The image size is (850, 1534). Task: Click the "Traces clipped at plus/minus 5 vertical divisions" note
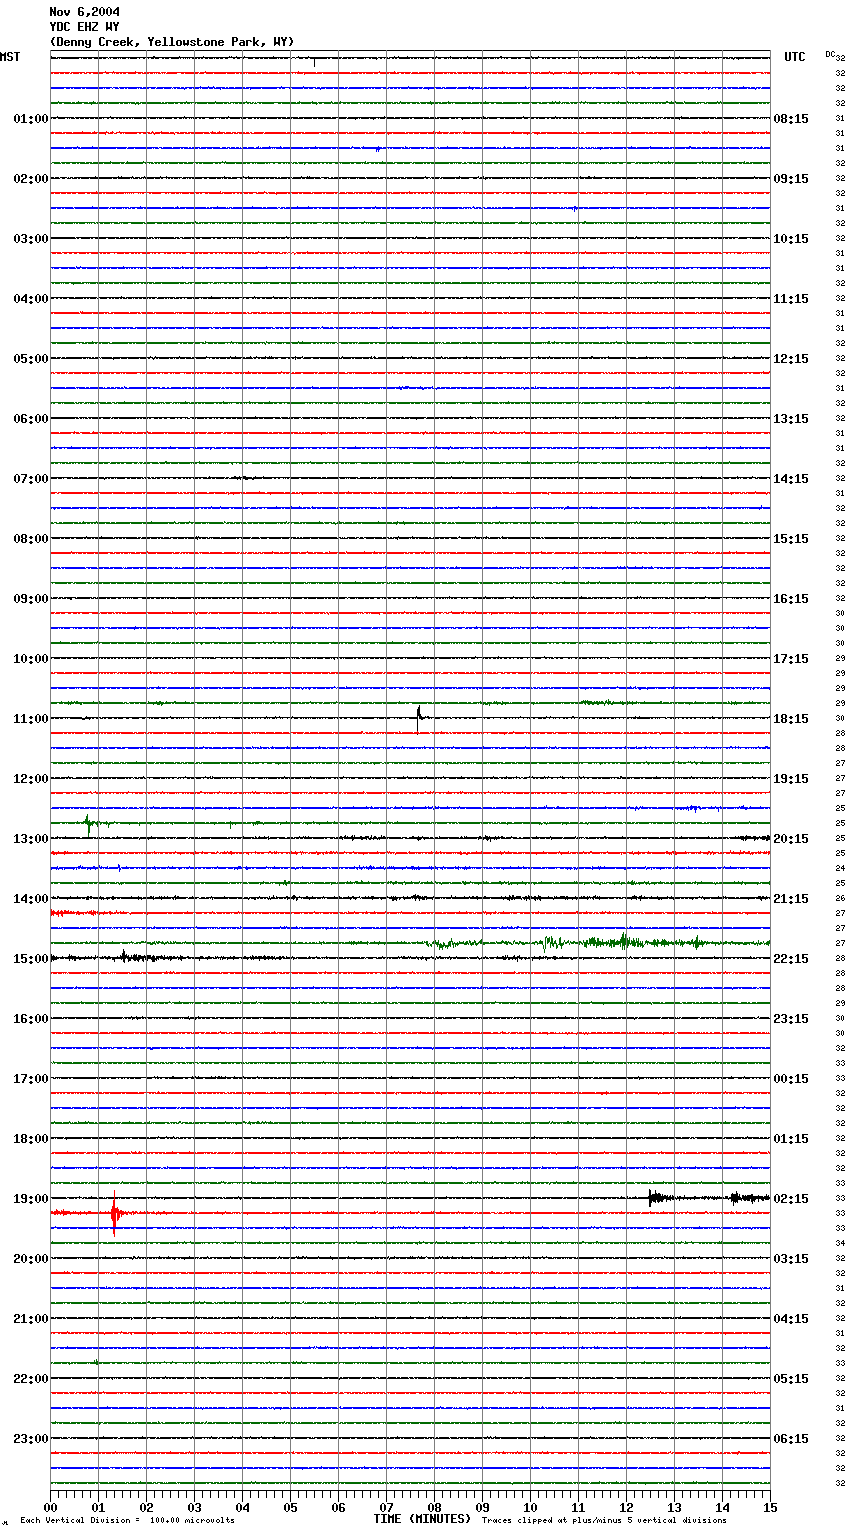coord(604,1521)
